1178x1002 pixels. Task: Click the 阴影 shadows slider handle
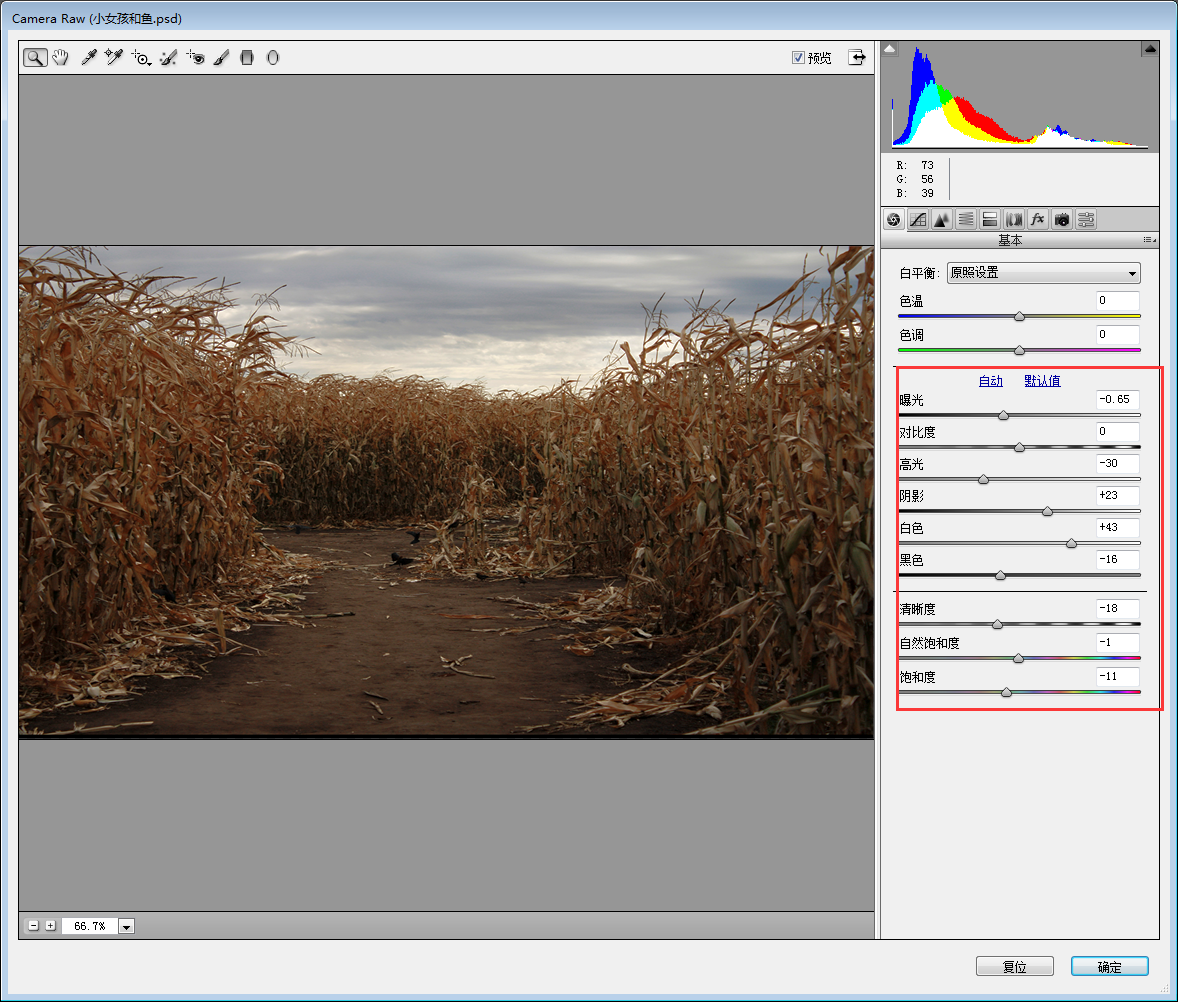(x=1047, y=512)
